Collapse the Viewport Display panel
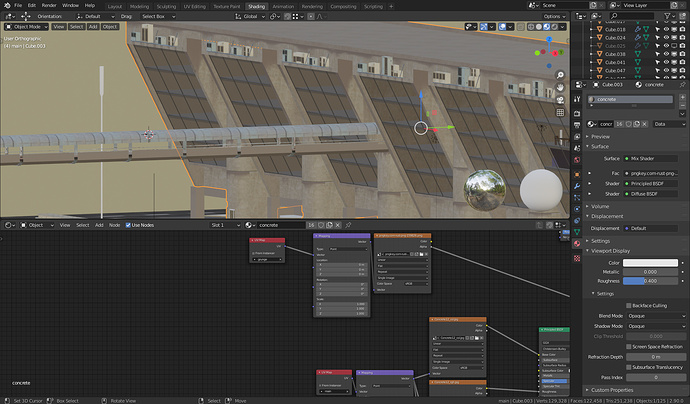Viewport: 690px width, 404px height. point(610,251)
